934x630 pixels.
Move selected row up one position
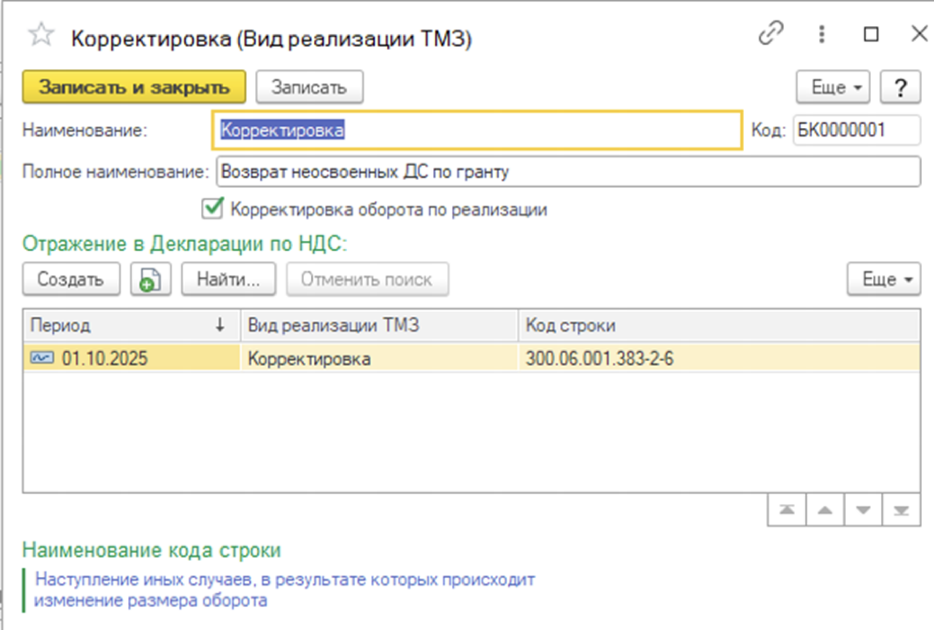click(825, 510)
